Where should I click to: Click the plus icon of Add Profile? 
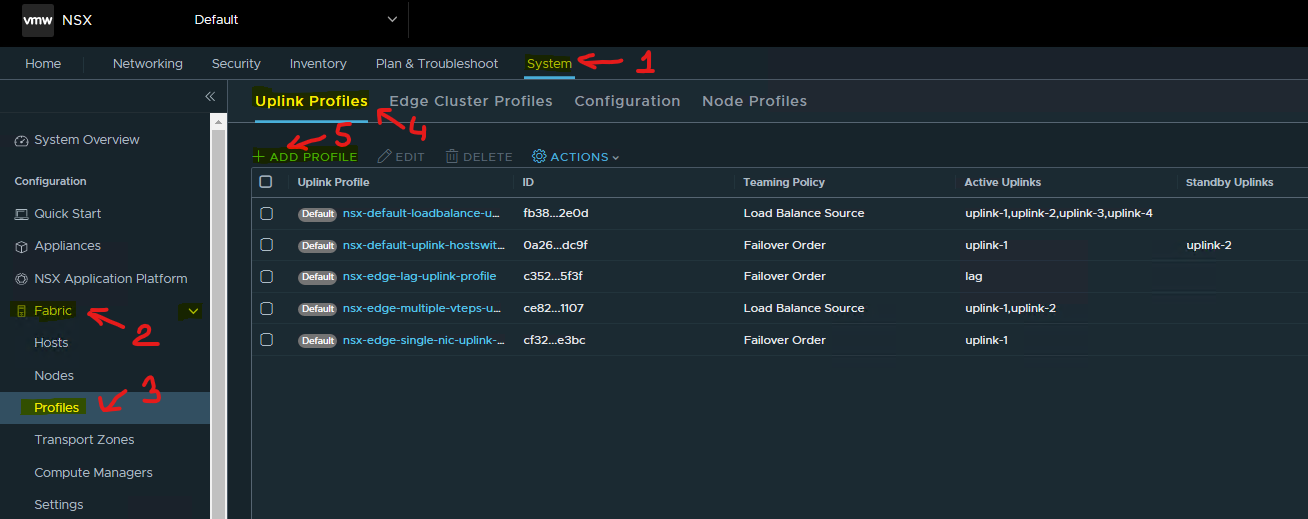click(258, 157)
